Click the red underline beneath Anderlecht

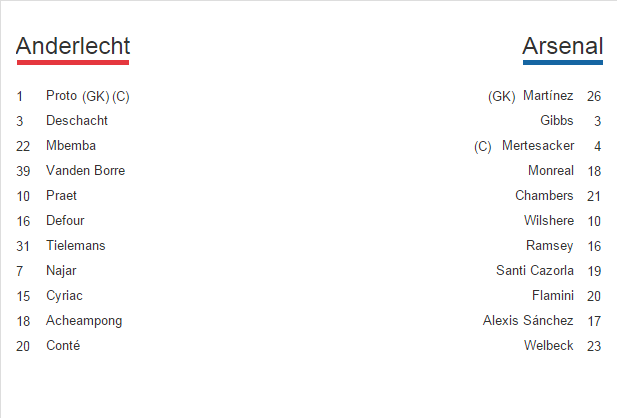pos(73,63)
